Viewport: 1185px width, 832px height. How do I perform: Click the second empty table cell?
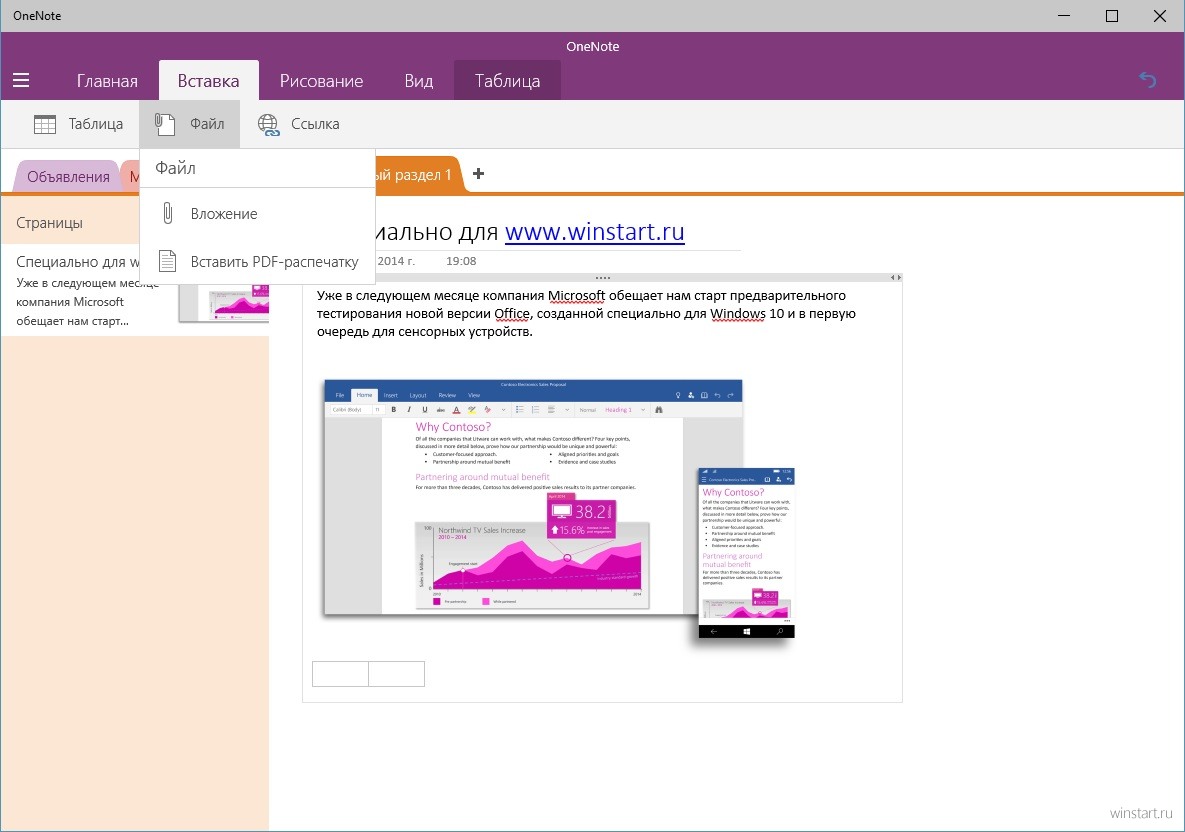click(x=397, y=674)
